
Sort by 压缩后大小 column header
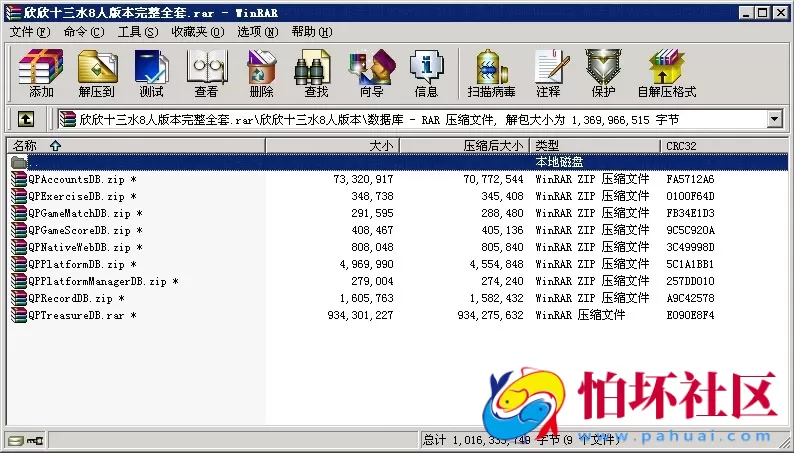click(464, 146)
